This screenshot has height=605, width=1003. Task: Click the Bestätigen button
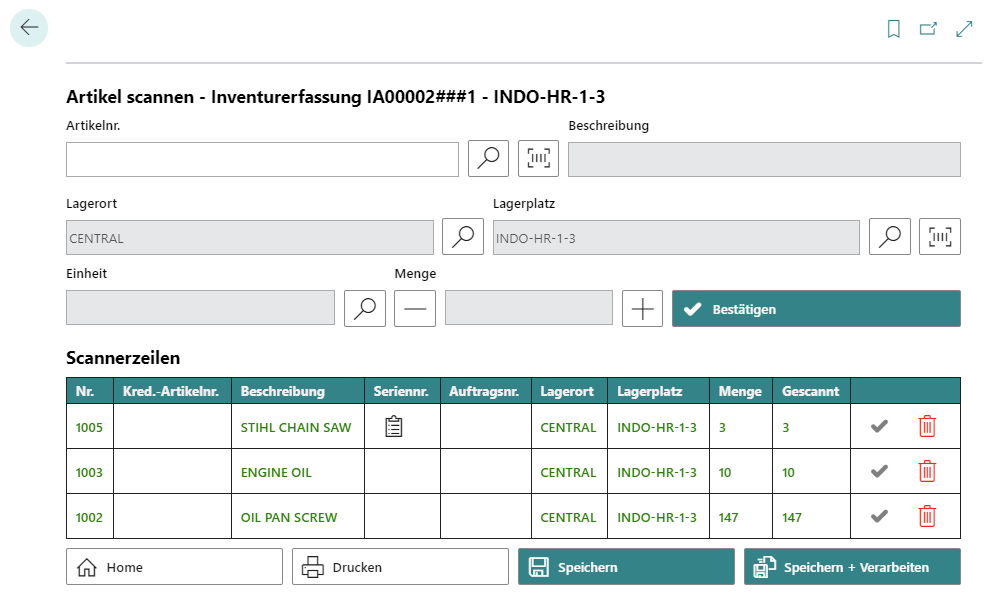coord(816,309)
